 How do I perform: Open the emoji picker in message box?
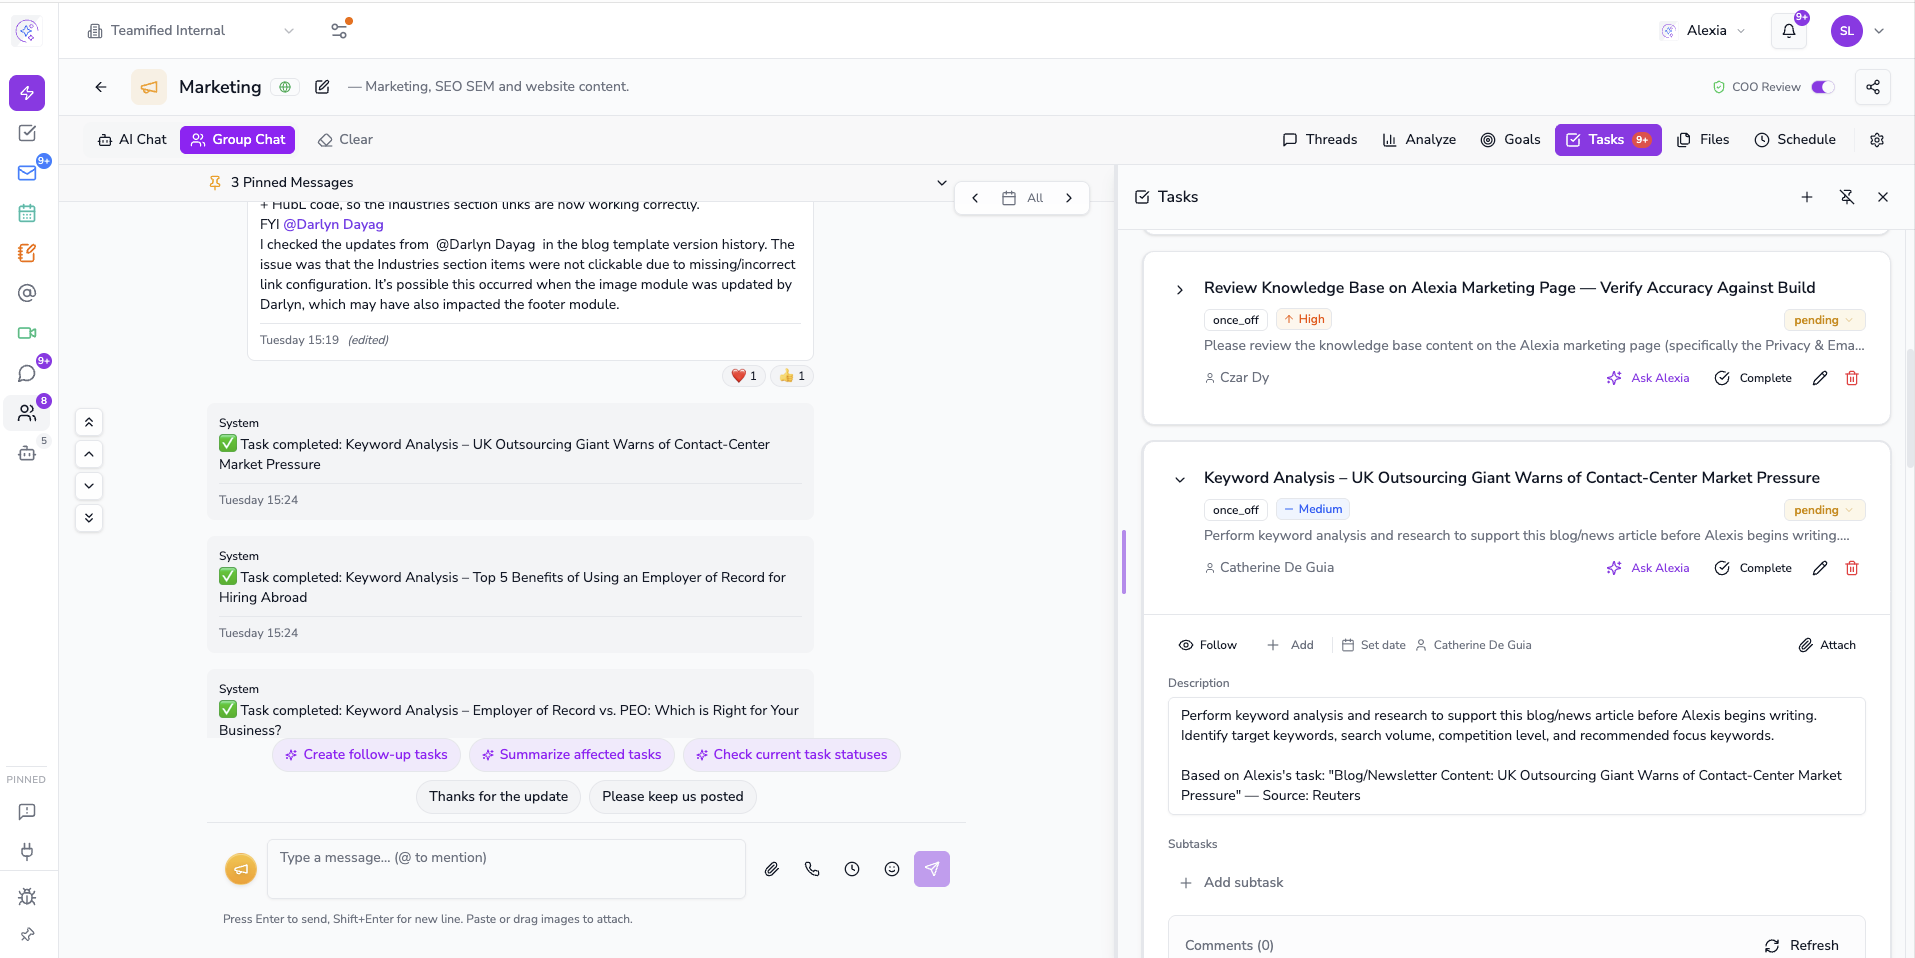(x=891, y=869)
